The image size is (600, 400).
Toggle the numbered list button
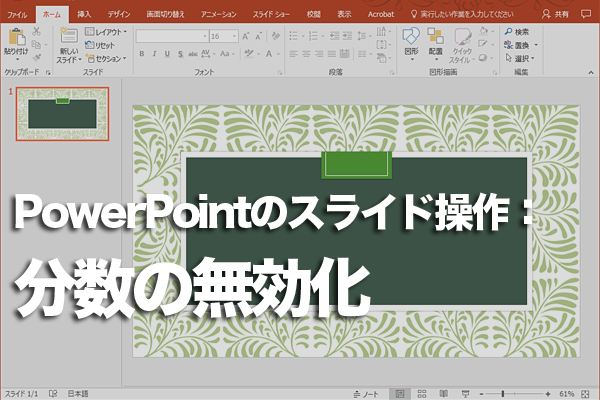pos(313,36)
